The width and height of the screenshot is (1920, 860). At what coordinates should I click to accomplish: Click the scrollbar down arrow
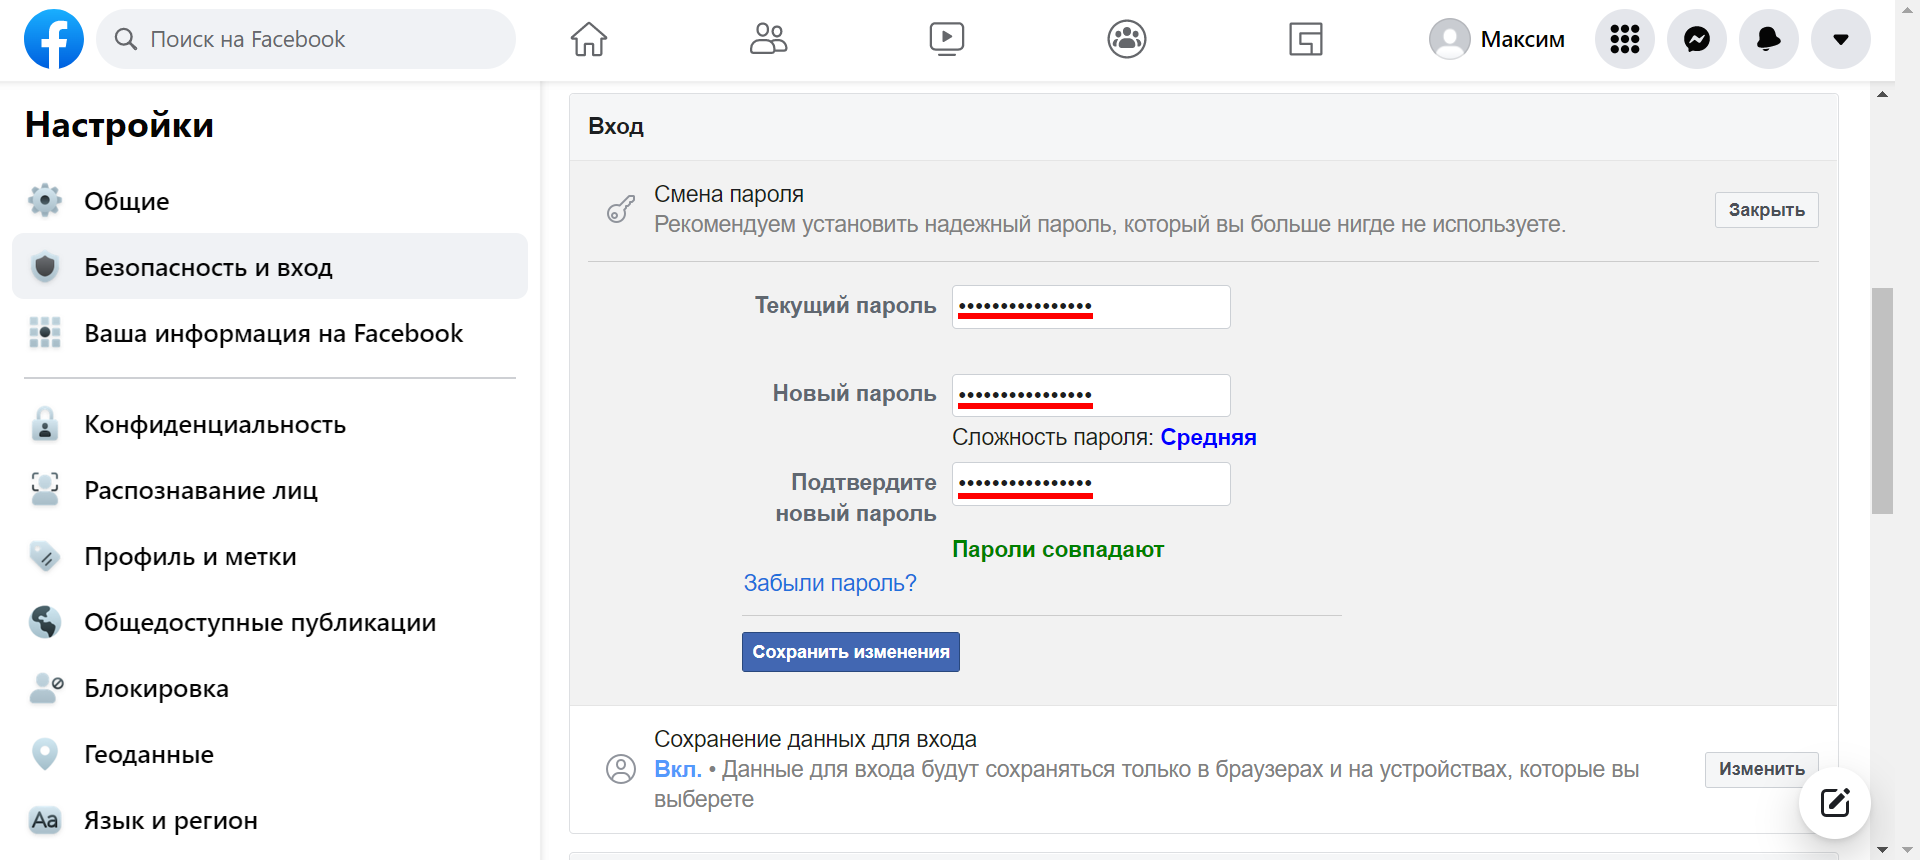[x=1882, y=849]
